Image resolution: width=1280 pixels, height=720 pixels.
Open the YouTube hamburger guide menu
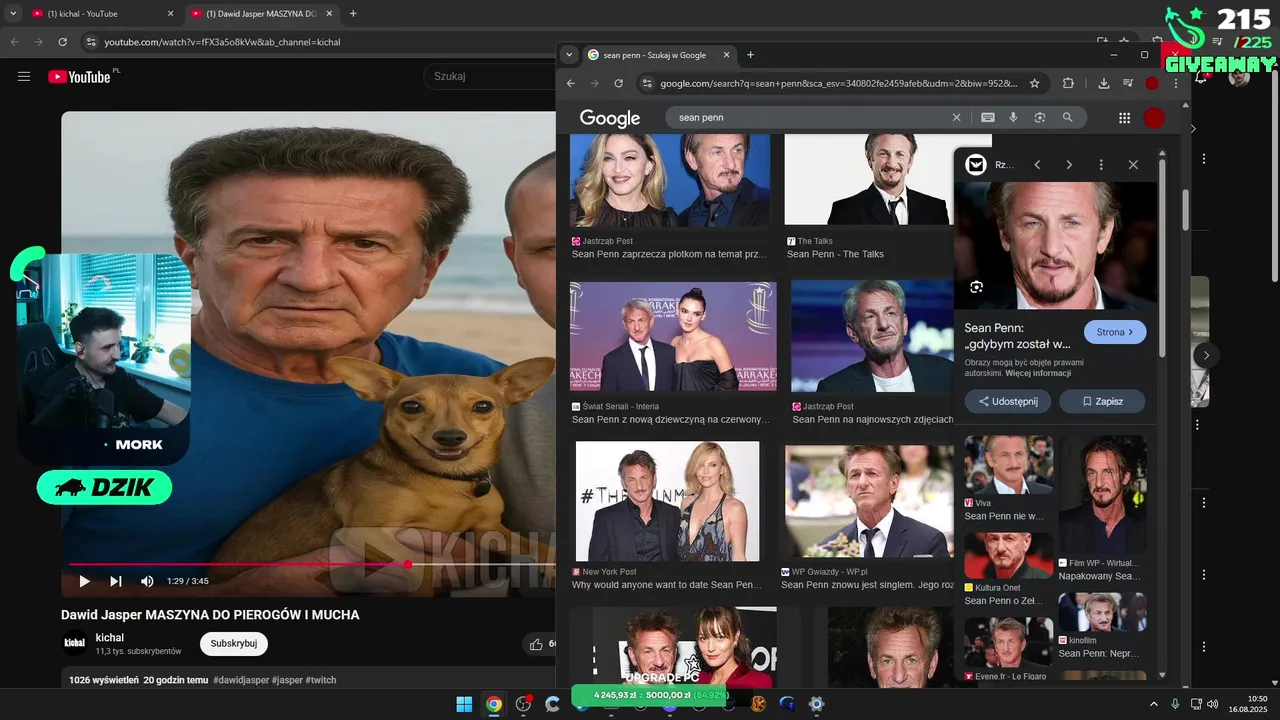[24, 76]
